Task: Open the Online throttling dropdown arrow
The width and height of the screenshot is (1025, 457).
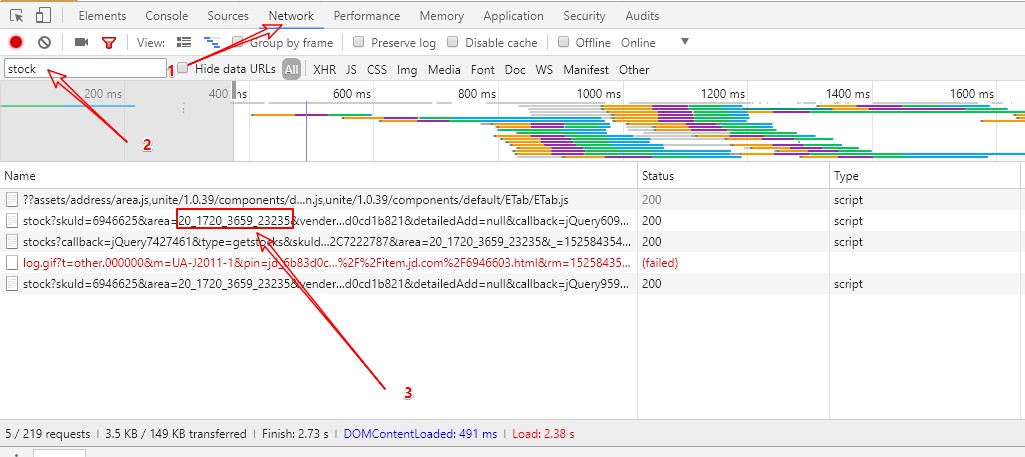Action: click(685, 42)
